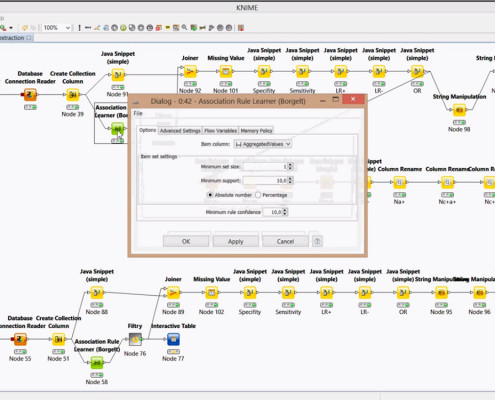Click the String Manipulation node Node 95

pyautogui.click(x=441, y=293)
